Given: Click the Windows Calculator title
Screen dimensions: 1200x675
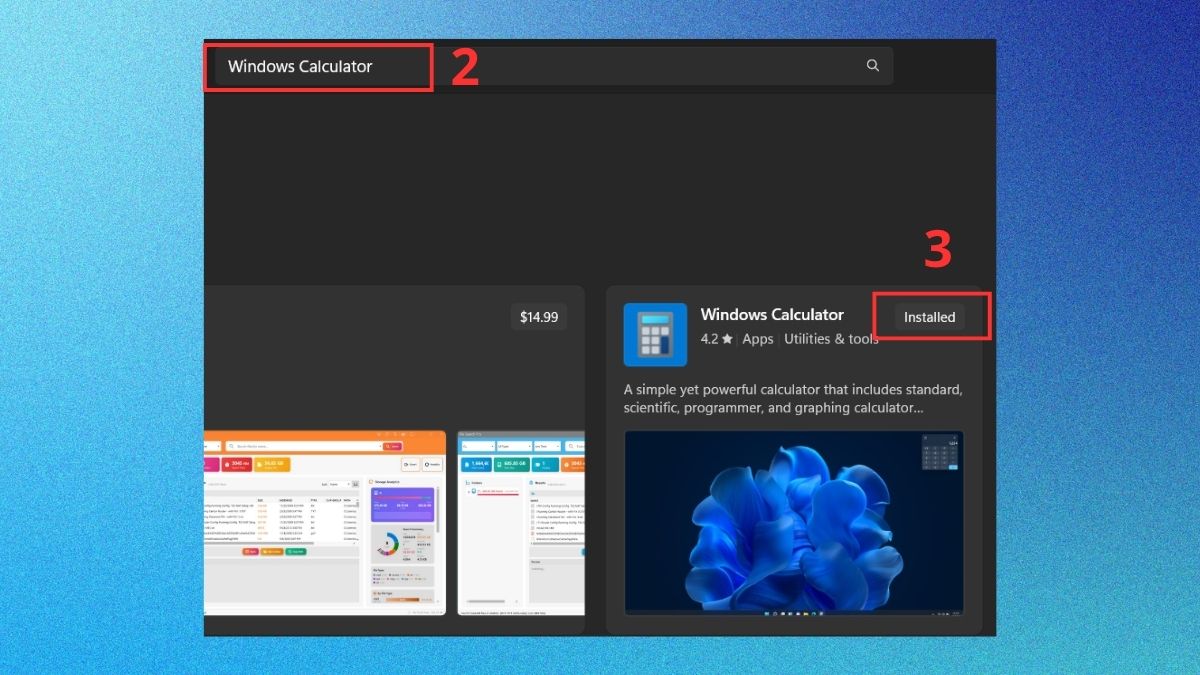Looking at the screenshot, I should [x=772, y=314].
